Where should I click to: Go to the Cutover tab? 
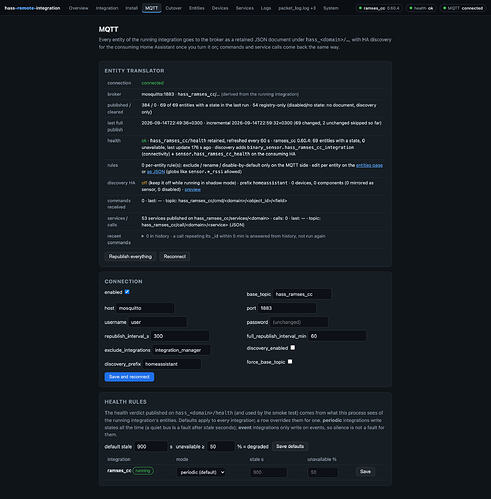[173, 8]
